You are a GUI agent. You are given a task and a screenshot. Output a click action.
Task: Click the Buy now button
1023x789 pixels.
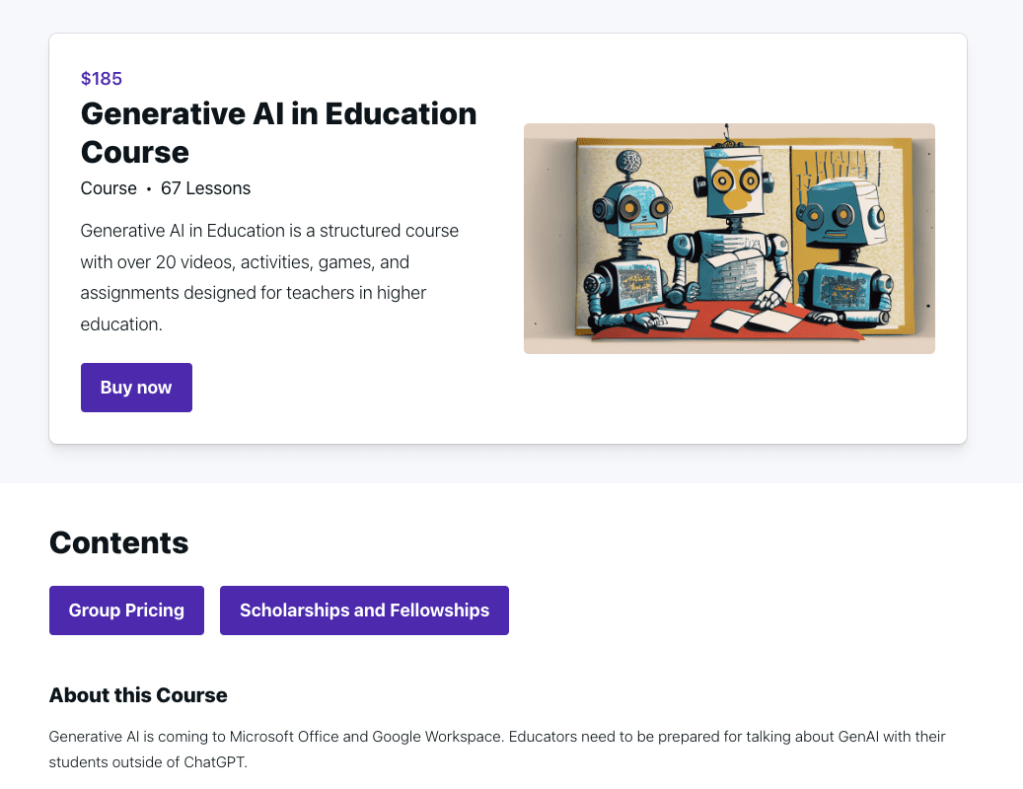[x=136, y=387]
